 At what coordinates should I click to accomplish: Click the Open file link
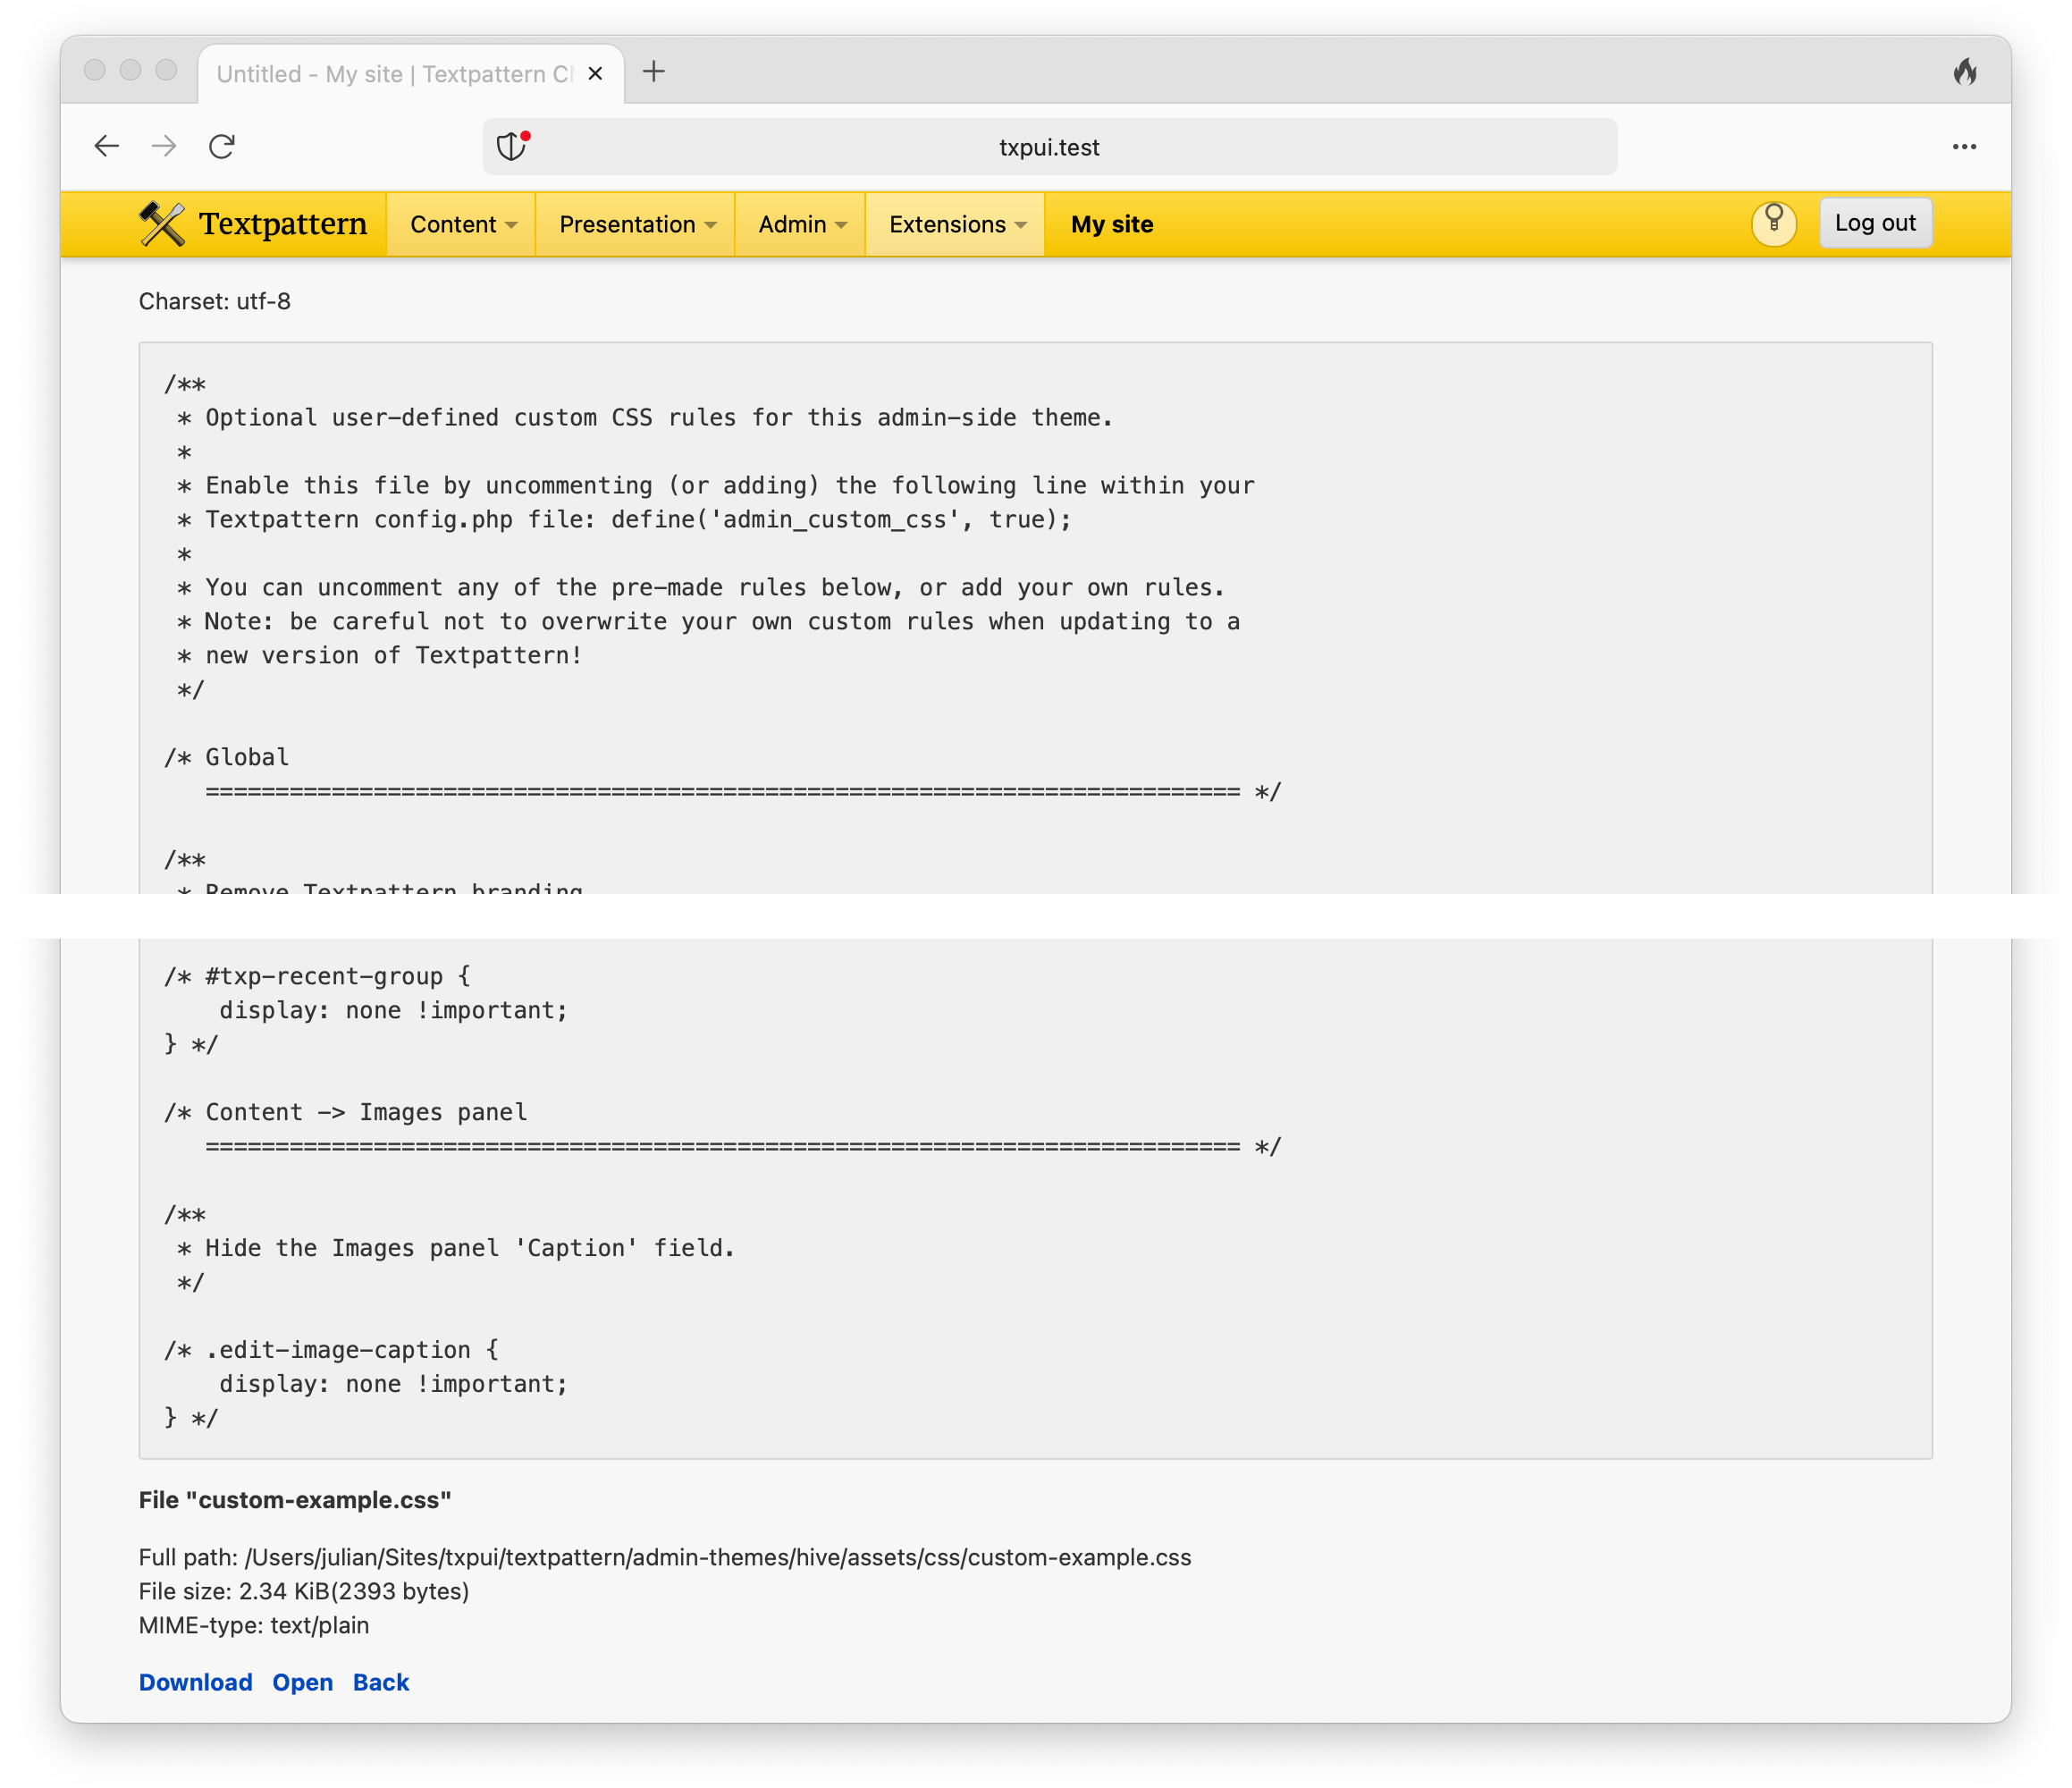(x=302, y=1682)
